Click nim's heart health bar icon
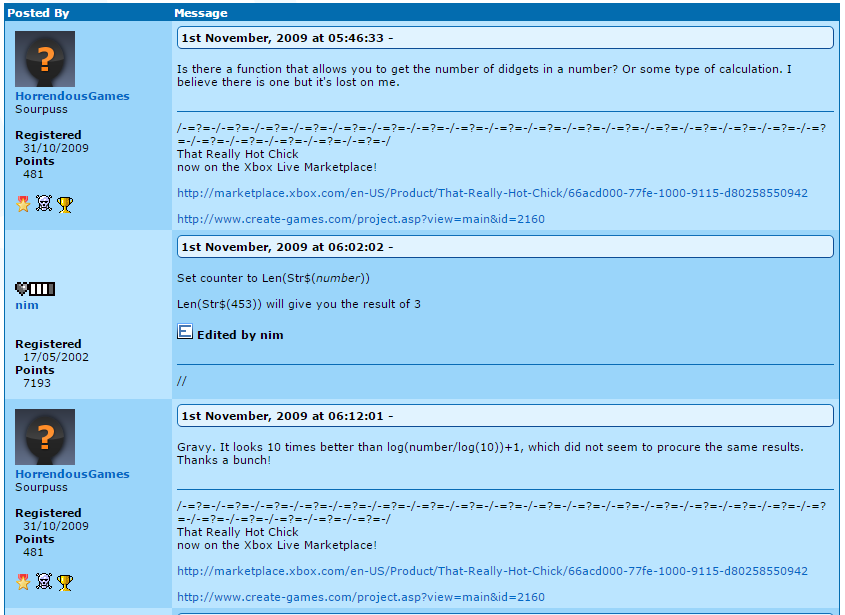The height and width of the screenshot is (615, 845). 35,289
